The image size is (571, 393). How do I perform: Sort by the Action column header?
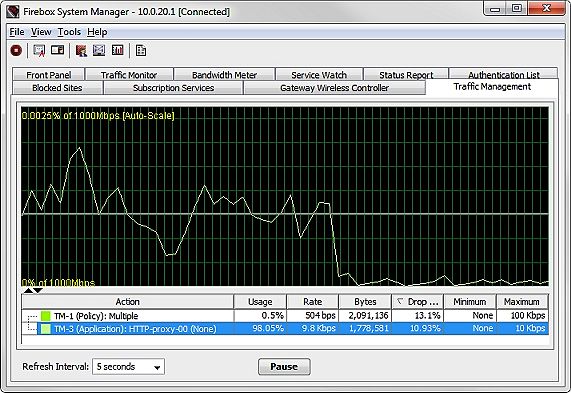[127, 302]
